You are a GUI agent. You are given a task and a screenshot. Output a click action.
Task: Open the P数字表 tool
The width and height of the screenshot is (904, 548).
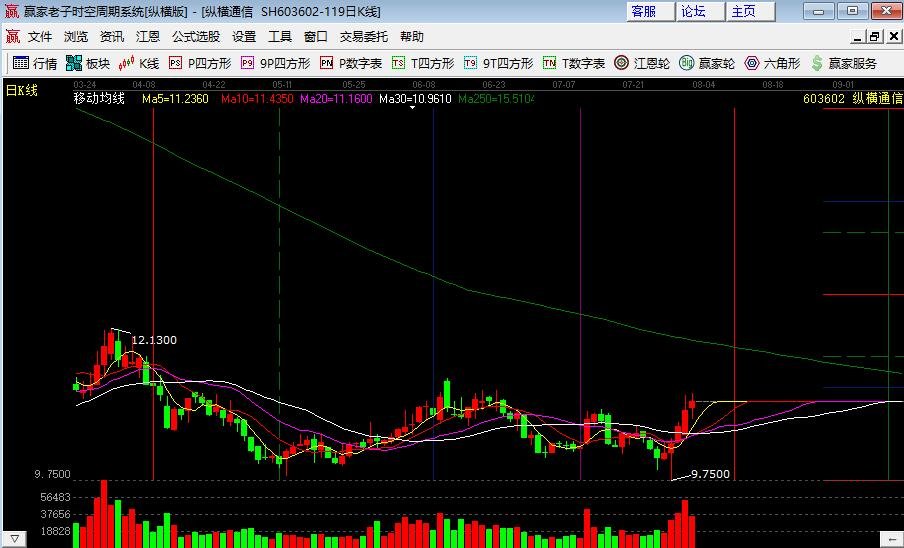(x=351, y=63)
